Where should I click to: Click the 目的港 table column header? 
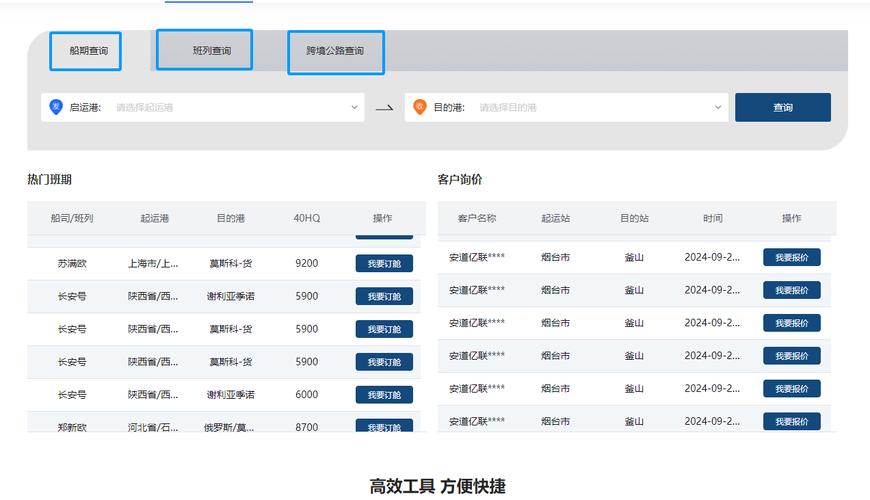tap(230, 218)
